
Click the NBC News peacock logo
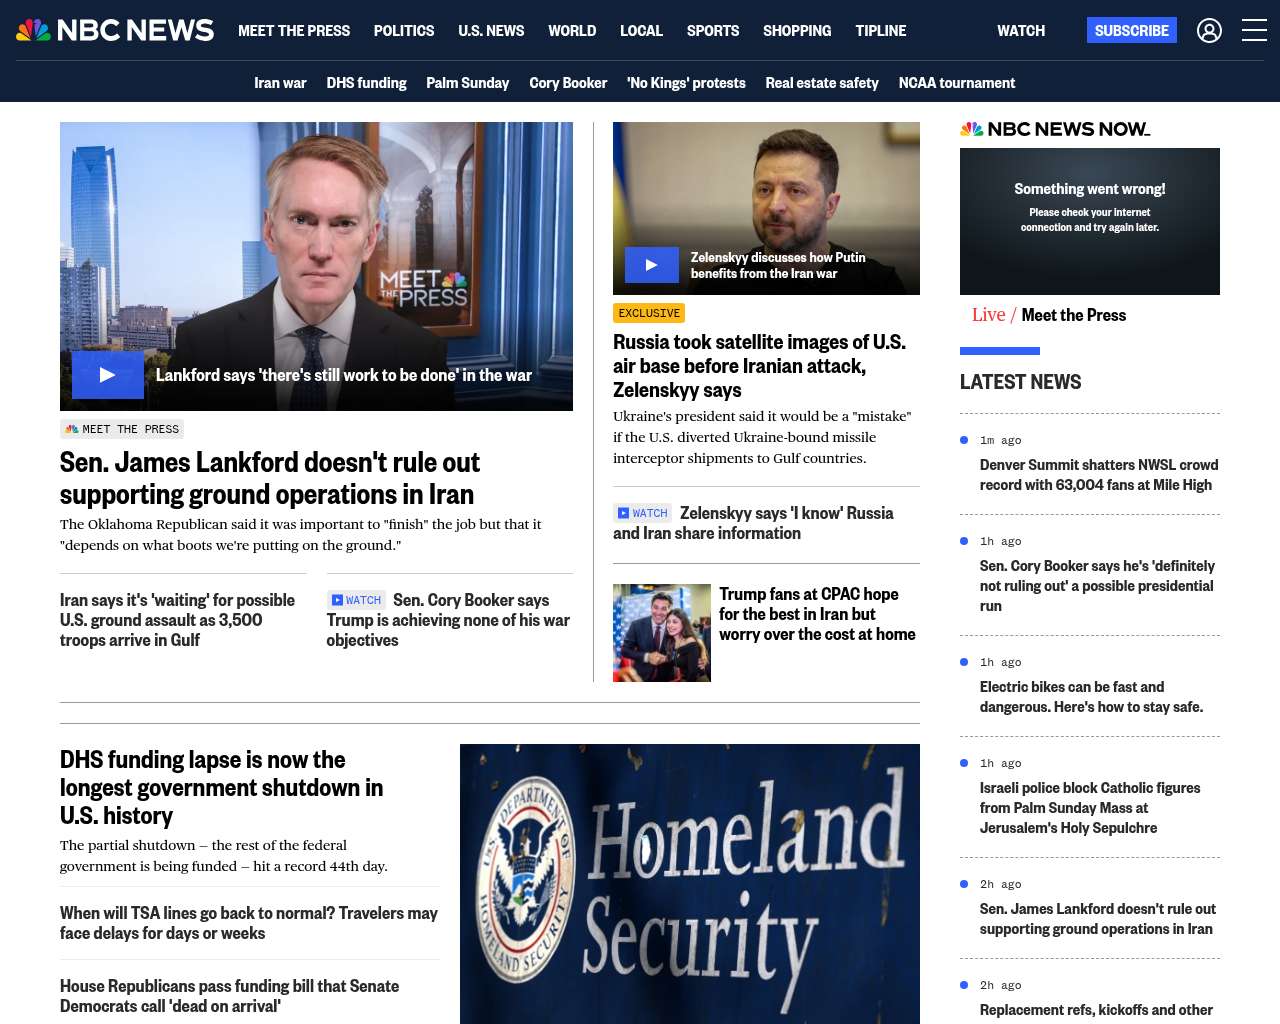coord(115,30)
